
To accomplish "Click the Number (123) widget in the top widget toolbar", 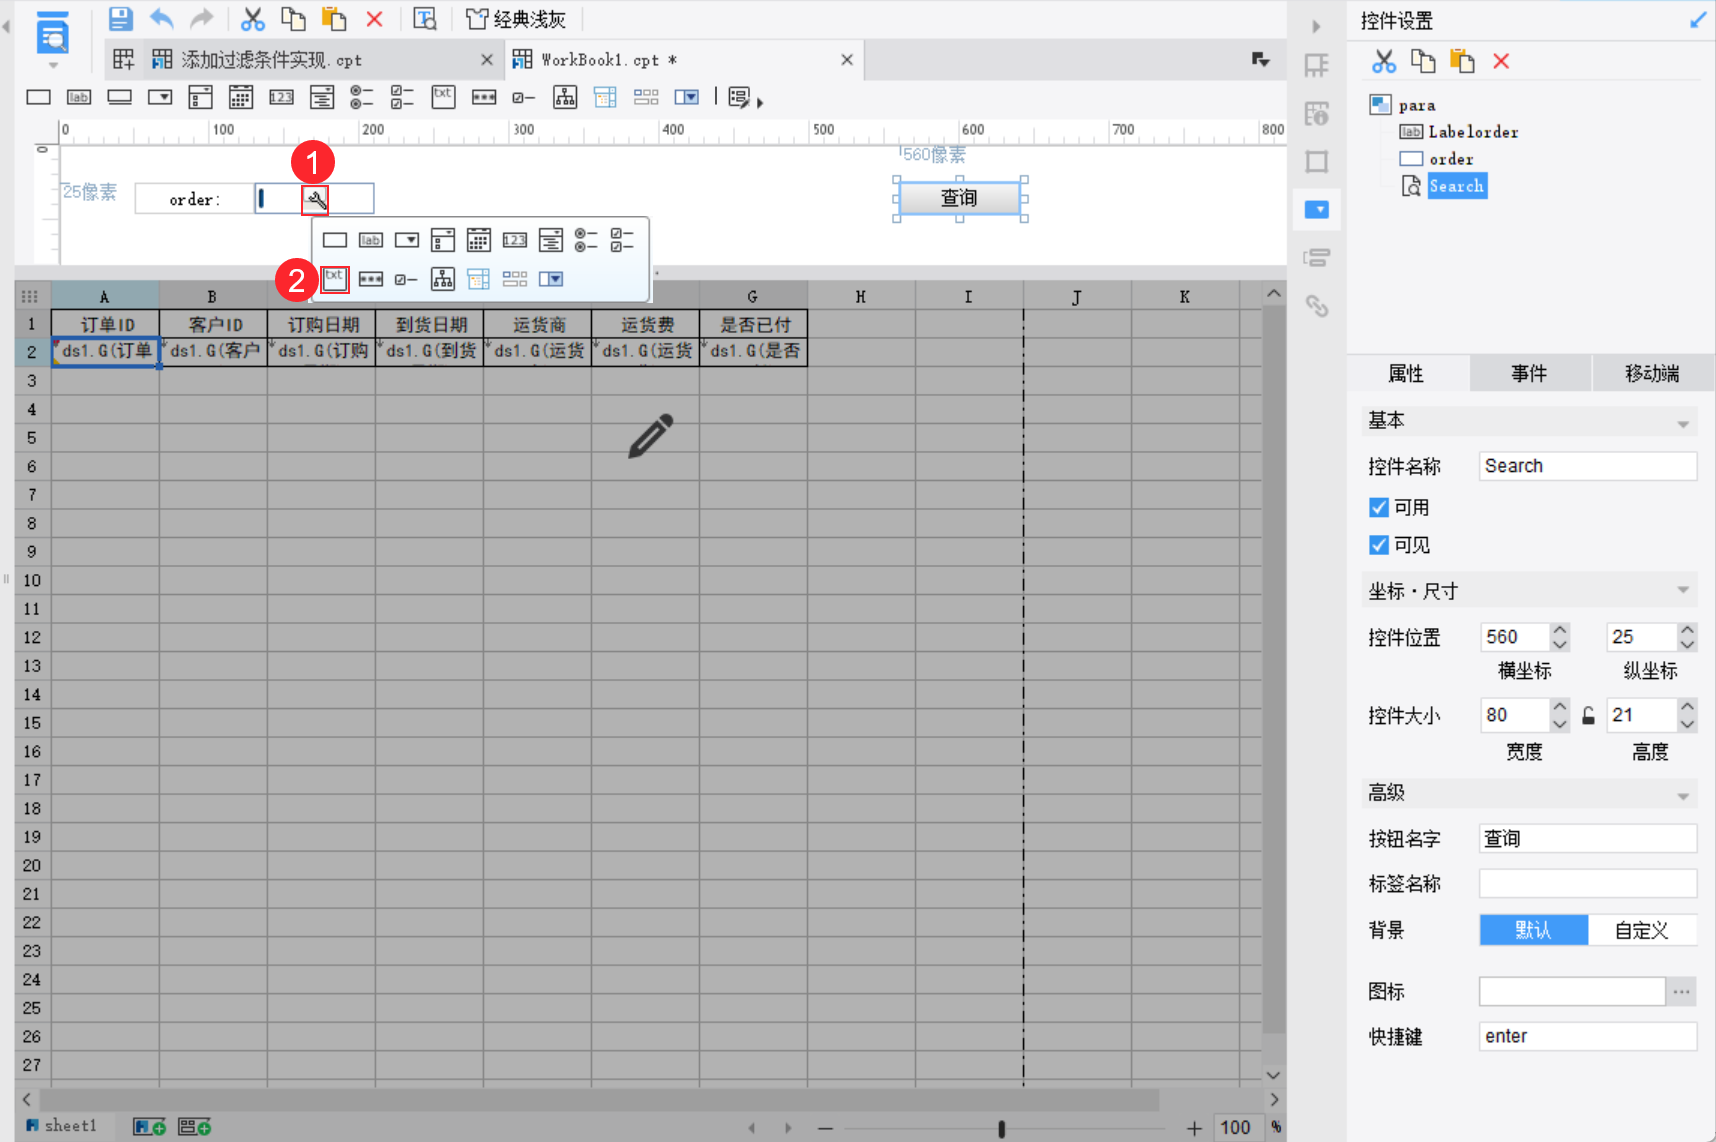I will tap(281, 97).
